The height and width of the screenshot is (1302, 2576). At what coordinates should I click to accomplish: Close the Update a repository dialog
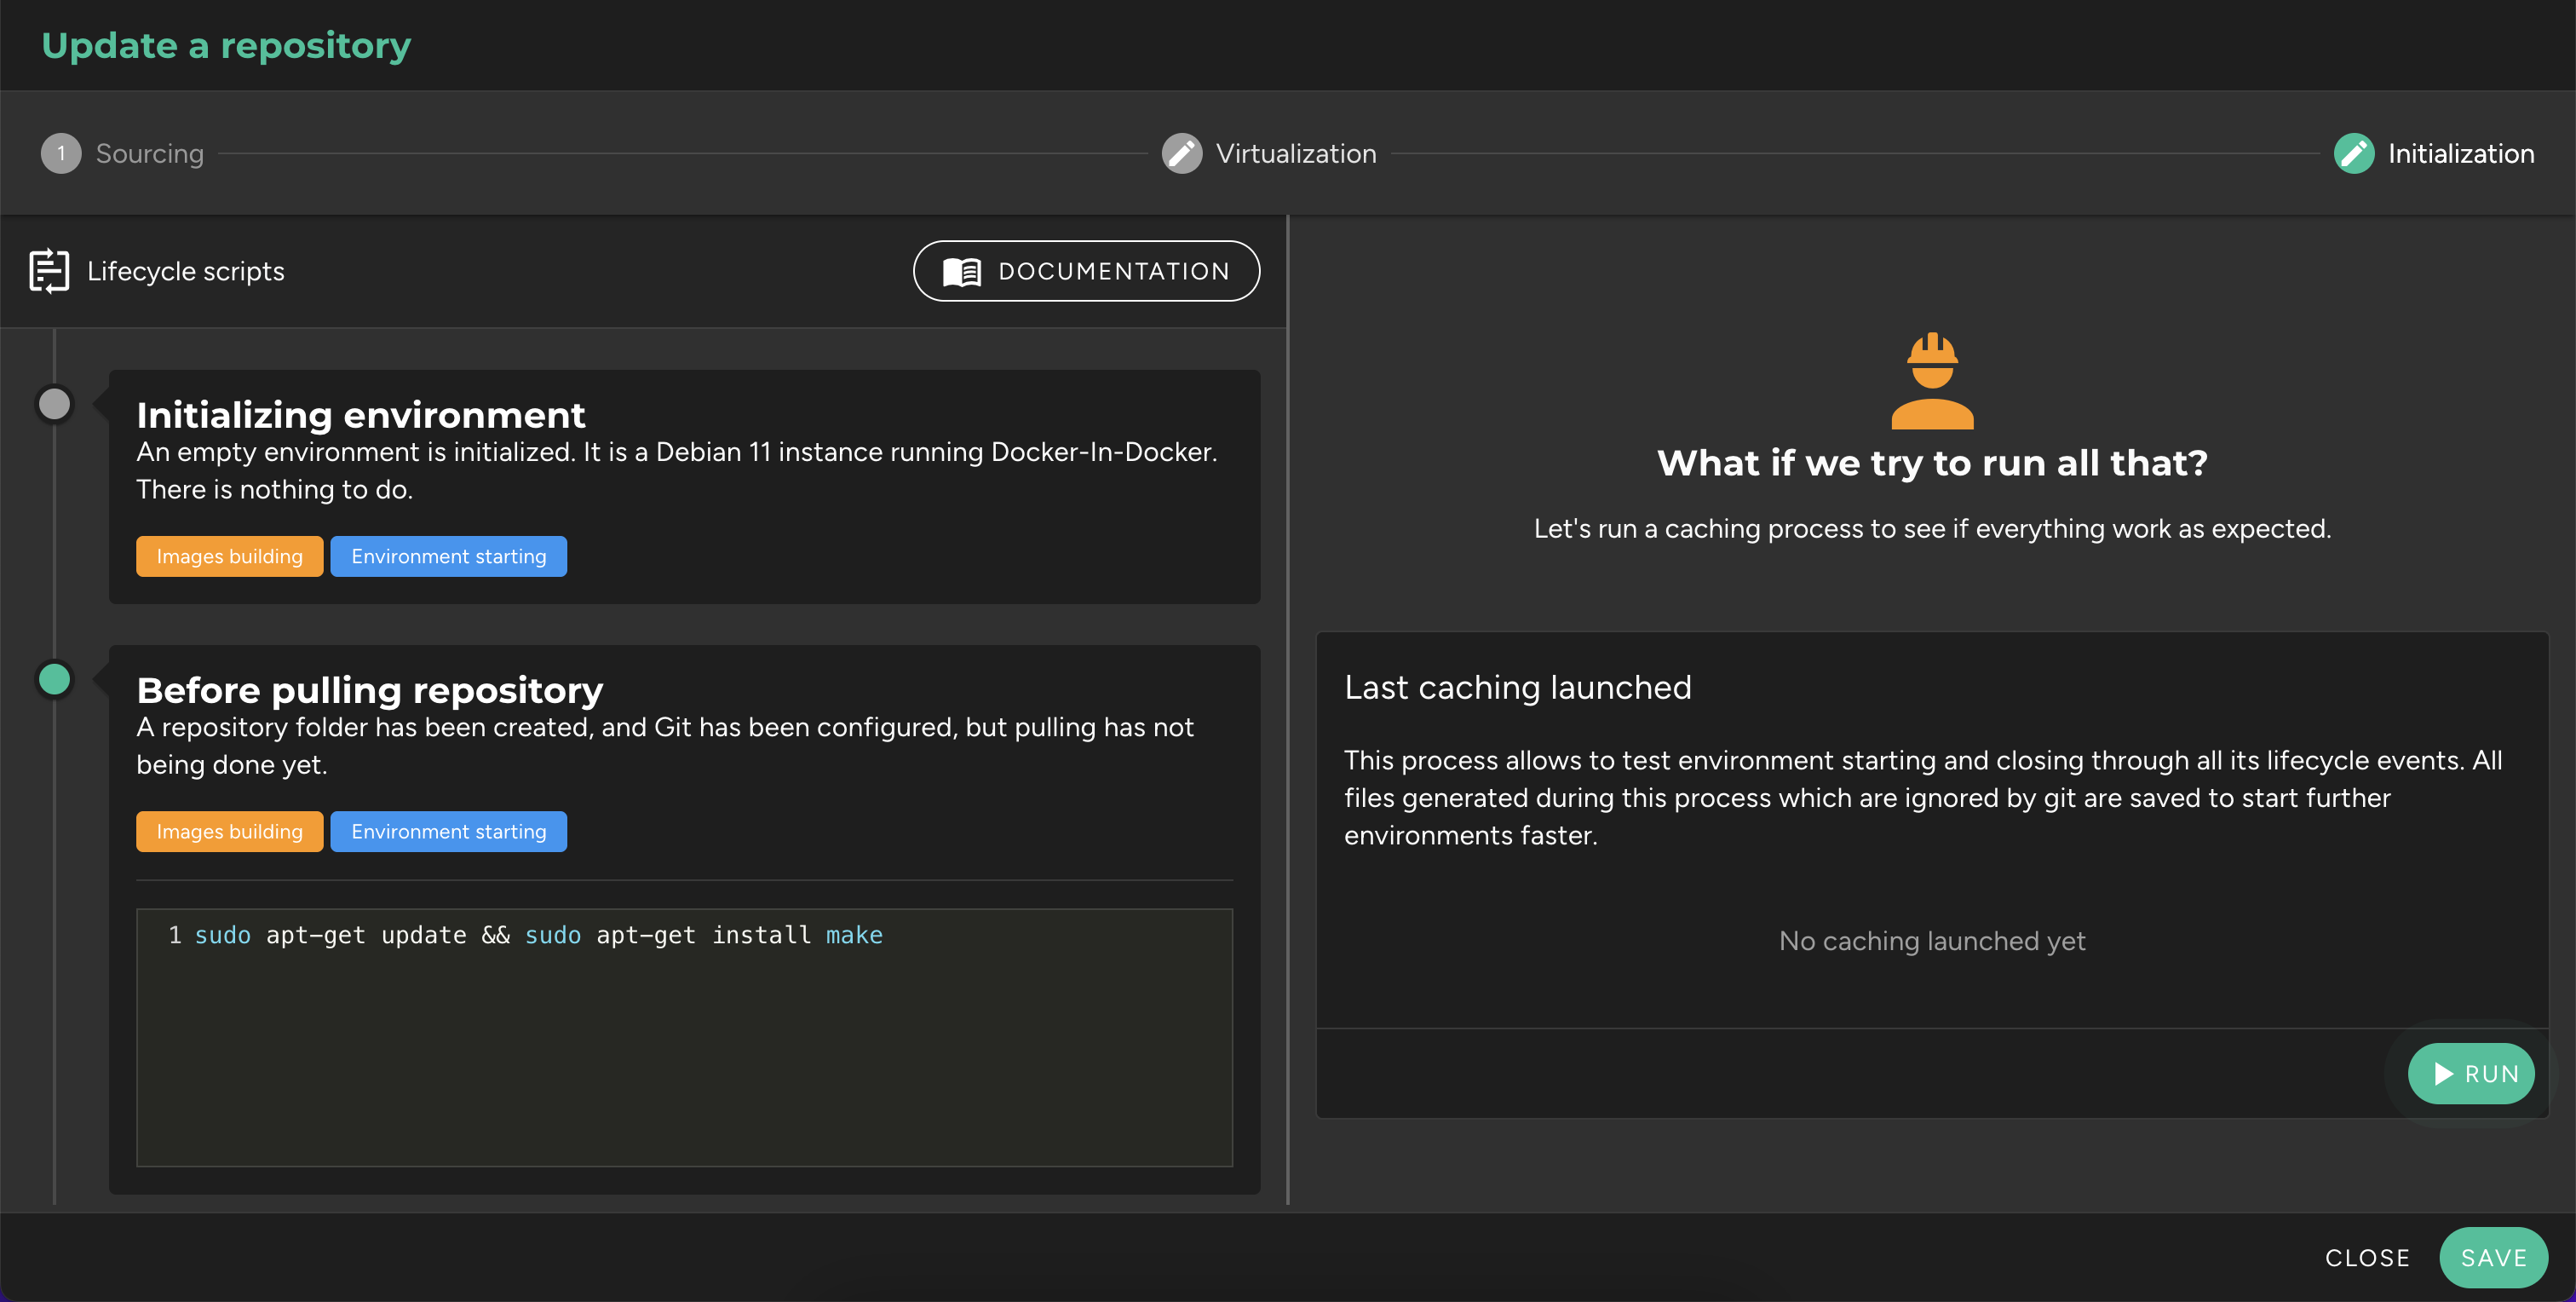coord(2367,1258)
